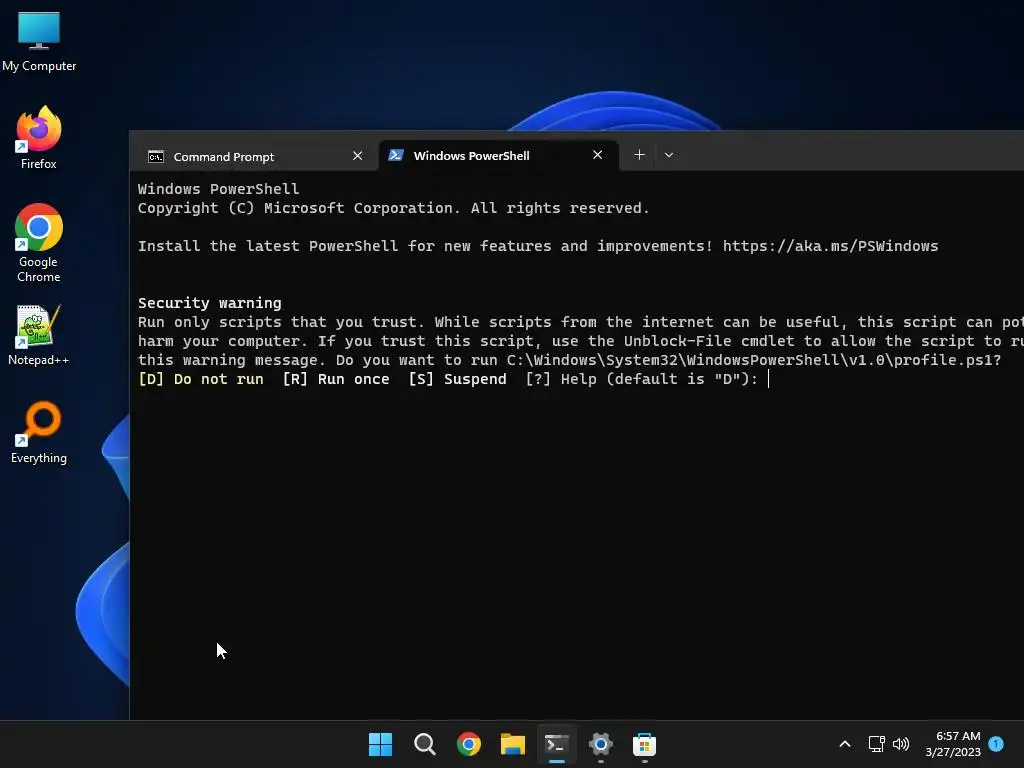Screen dimensions: 1024x768
Task: Click the volume speaker tray icon
Action: coord(901,744)
